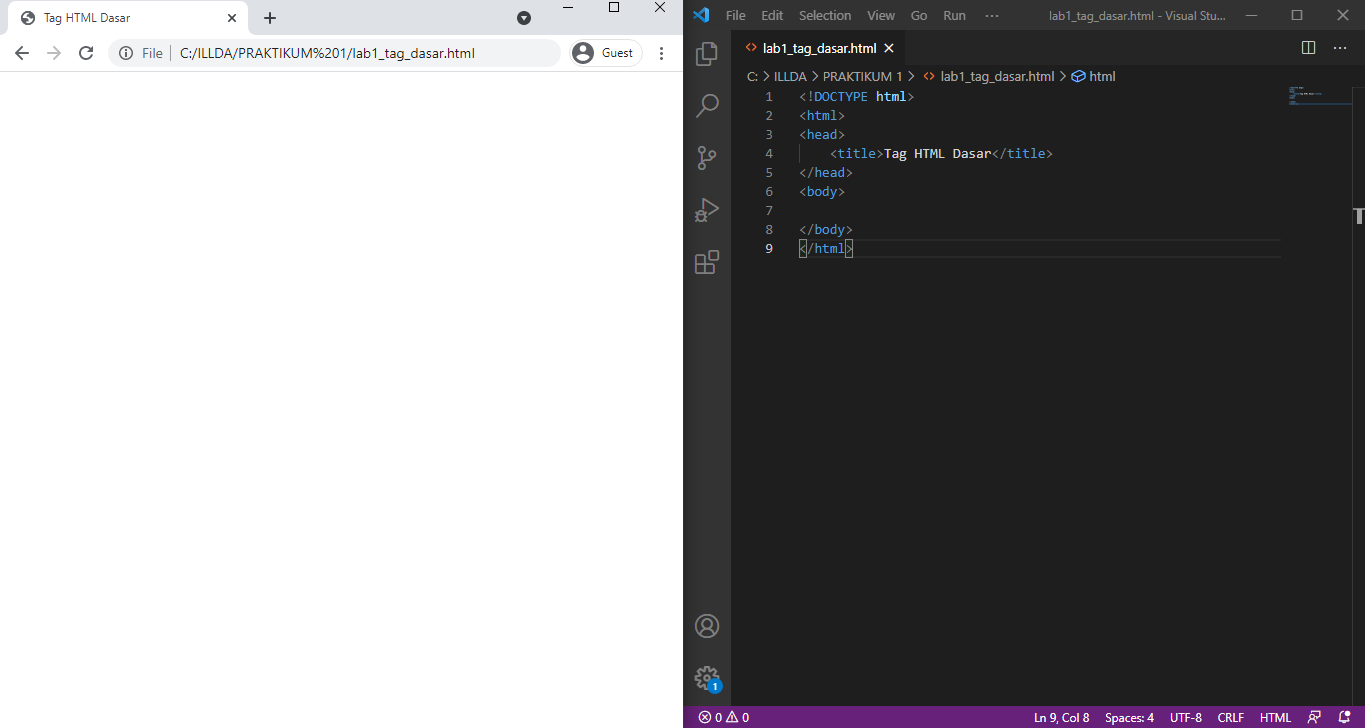The width and height of the screenshot is (1365, 728).
Task: Open the Extensions marketplace view
Action: (x=707, y=261)
